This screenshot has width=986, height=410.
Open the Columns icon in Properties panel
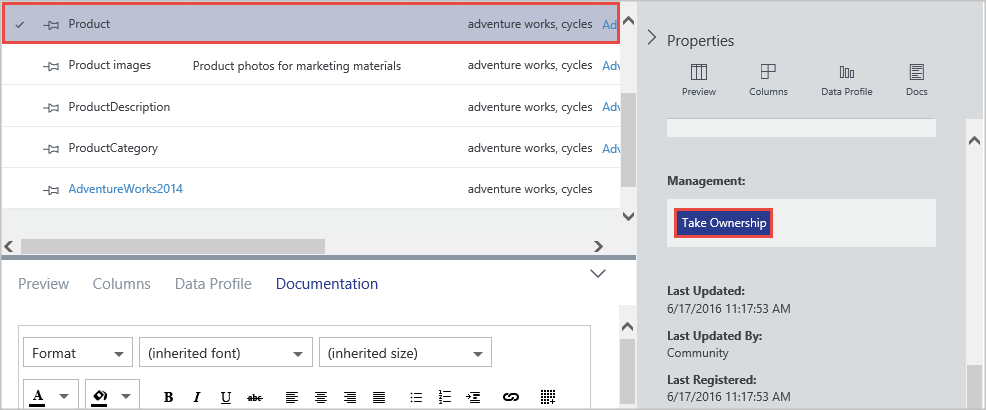[x=768, y=80]
